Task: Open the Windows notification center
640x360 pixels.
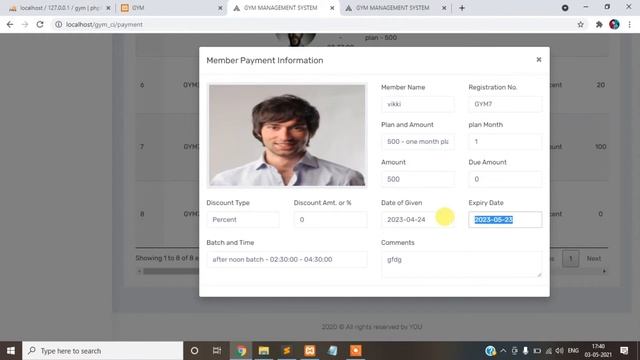Action: [624, 351]
